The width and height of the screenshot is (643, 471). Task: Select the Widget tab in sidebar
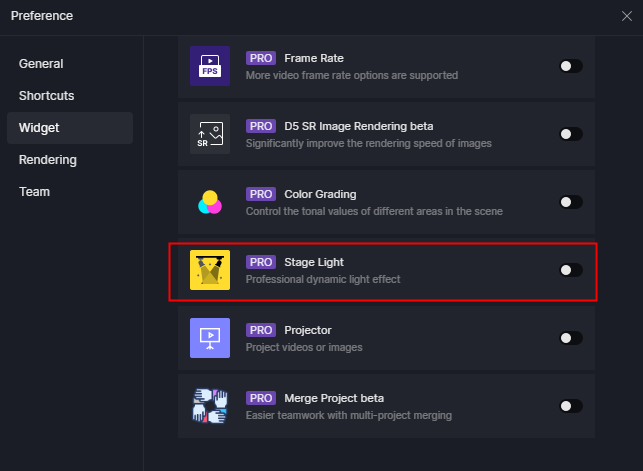click(x=40, y=128)
